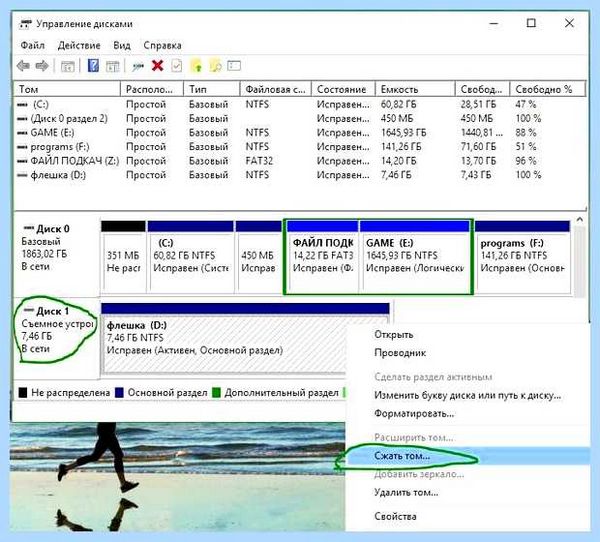Select the 351 МБ unallocated partition block

click(x=123, y=256)
